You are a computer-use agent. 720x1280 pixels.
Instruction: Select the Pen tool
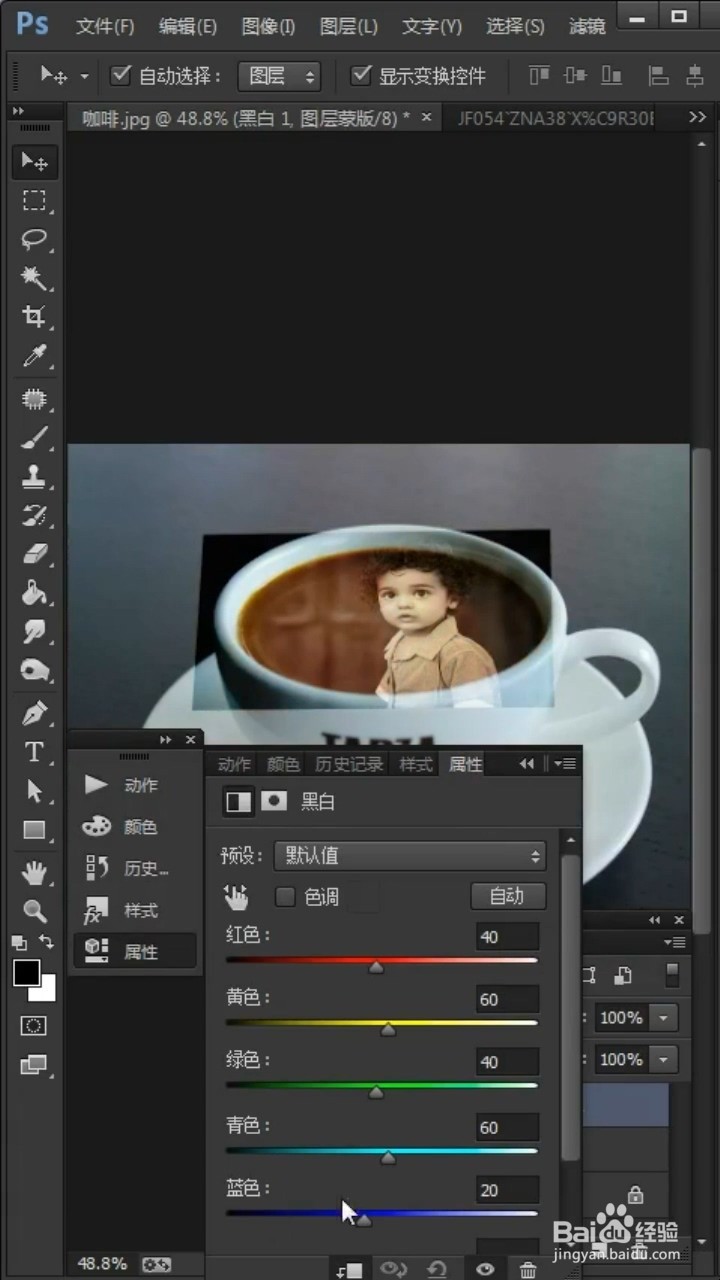pos(34,713)
